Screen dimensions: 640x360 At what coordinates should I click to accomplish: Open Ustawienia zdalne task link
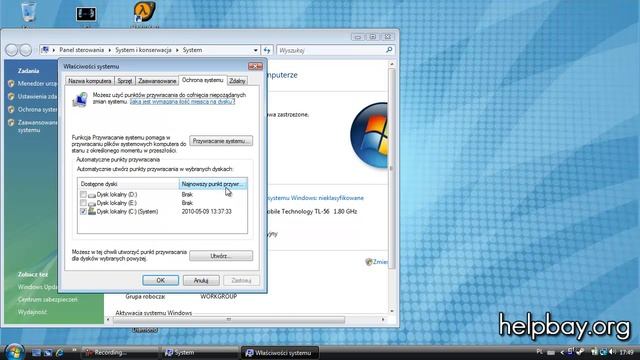(x=37, y=96)
